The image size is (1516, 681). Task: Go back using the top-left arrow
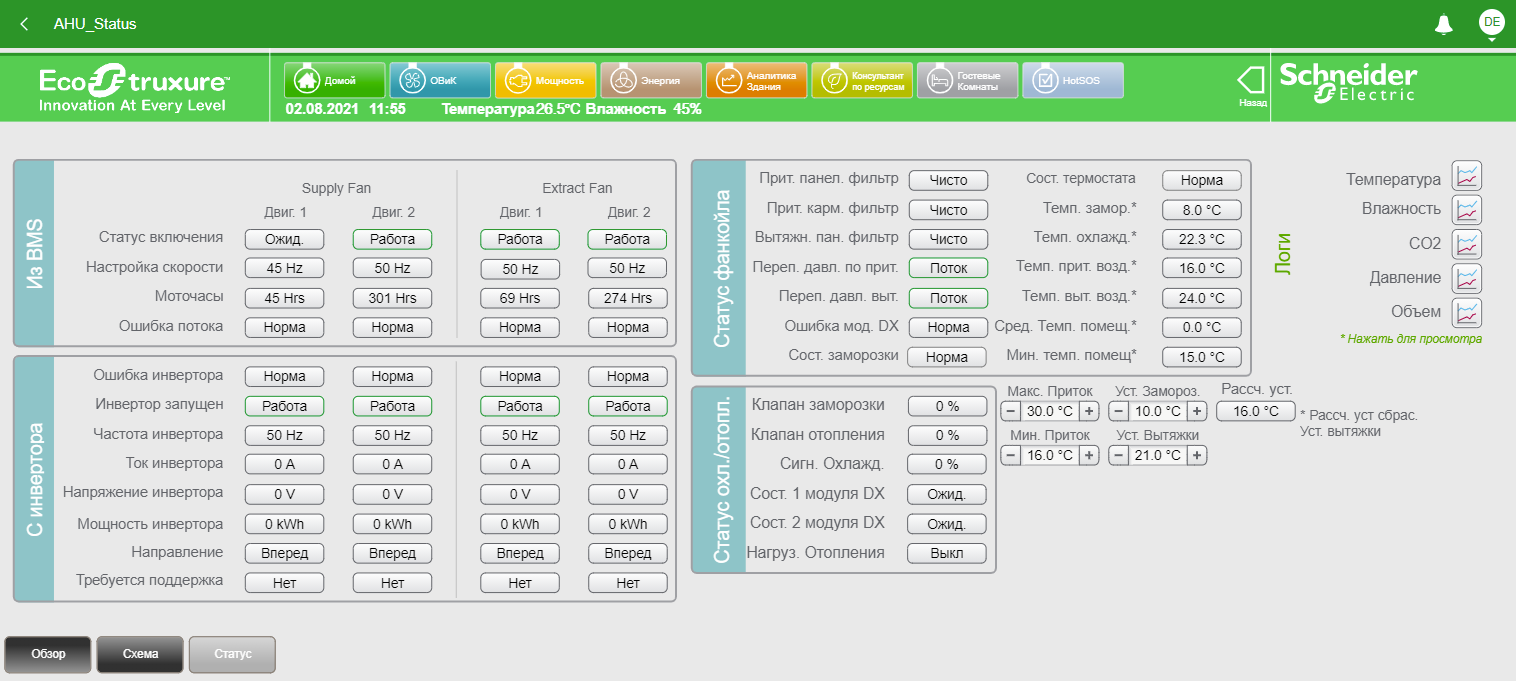point(24,24)
